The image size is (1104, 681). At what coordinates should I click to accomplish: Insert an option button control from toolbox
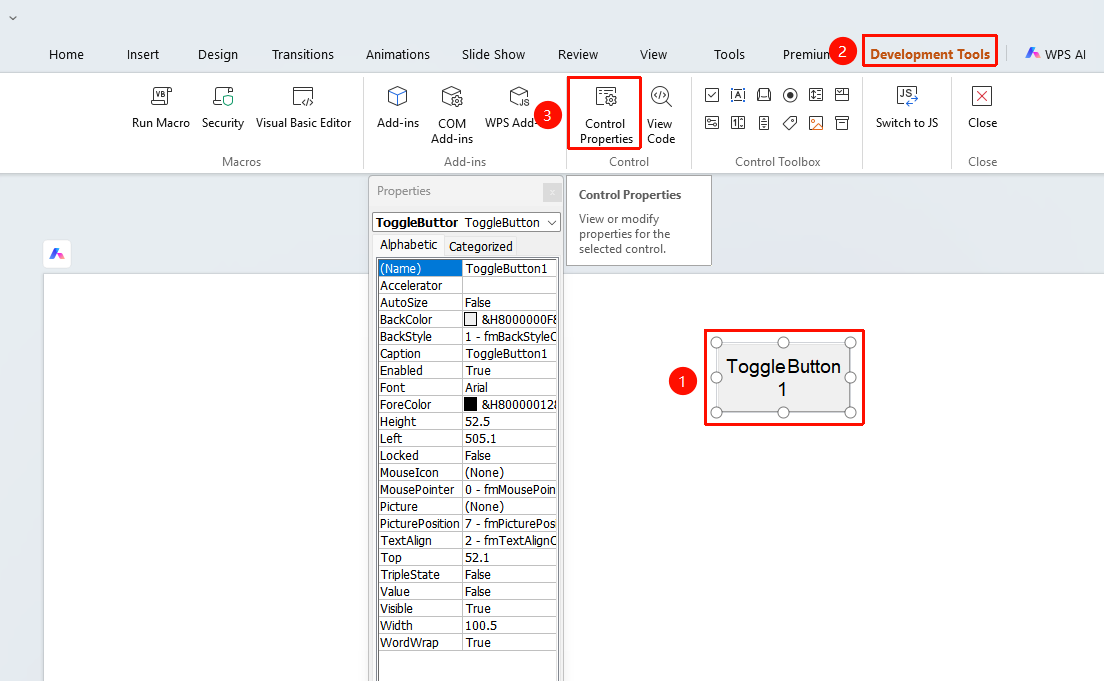790,95
